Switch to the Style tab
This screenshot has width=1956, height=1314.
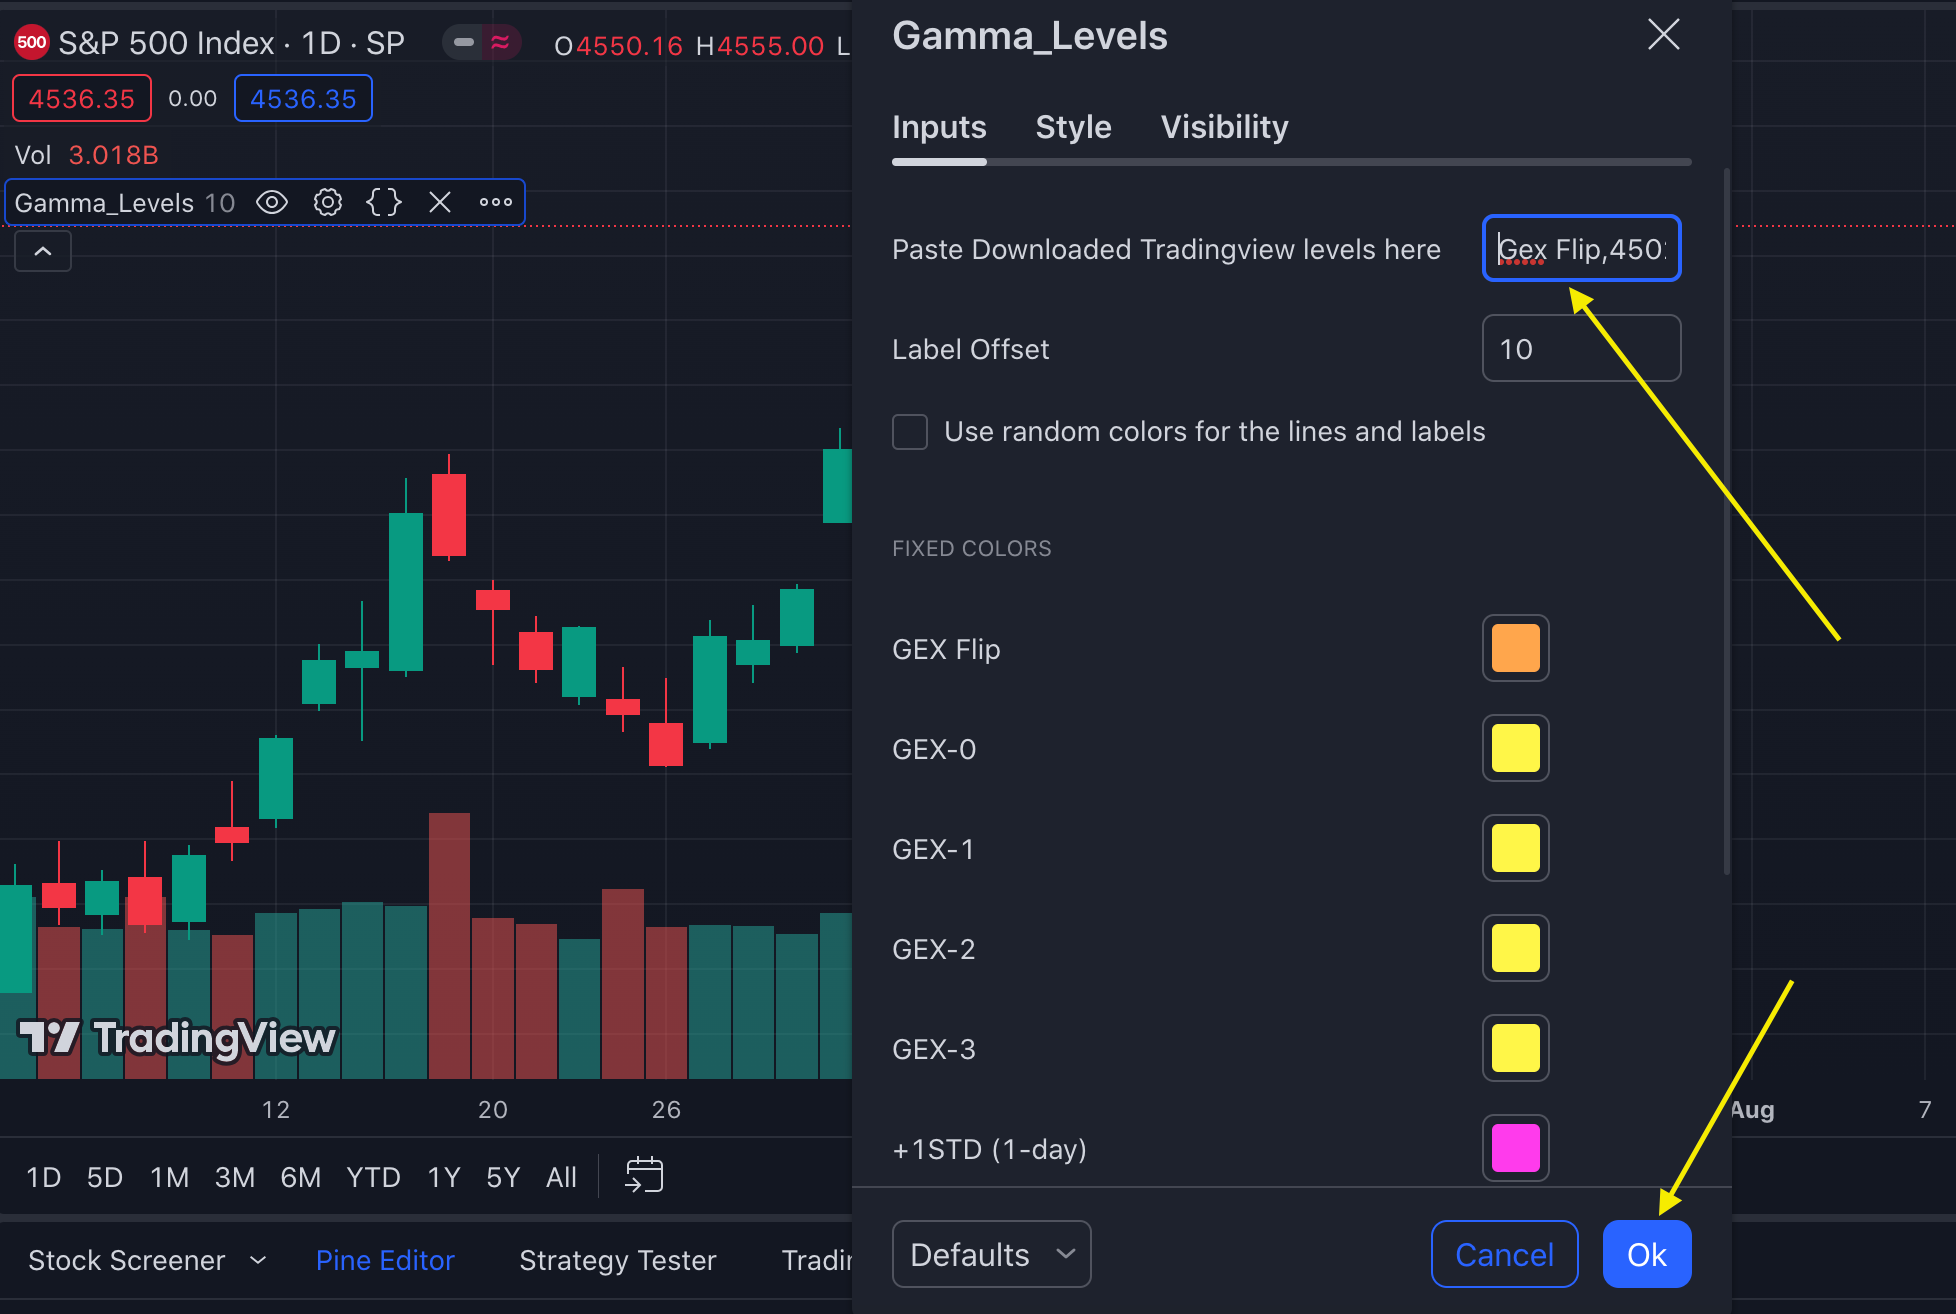(1072, 127)
